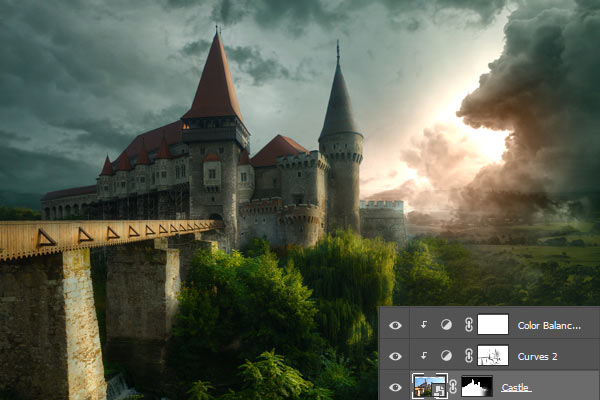The image size is (600, 400).
Task: Hide the Castle layer
Action: pyautogui.click(x=395, y=387)
